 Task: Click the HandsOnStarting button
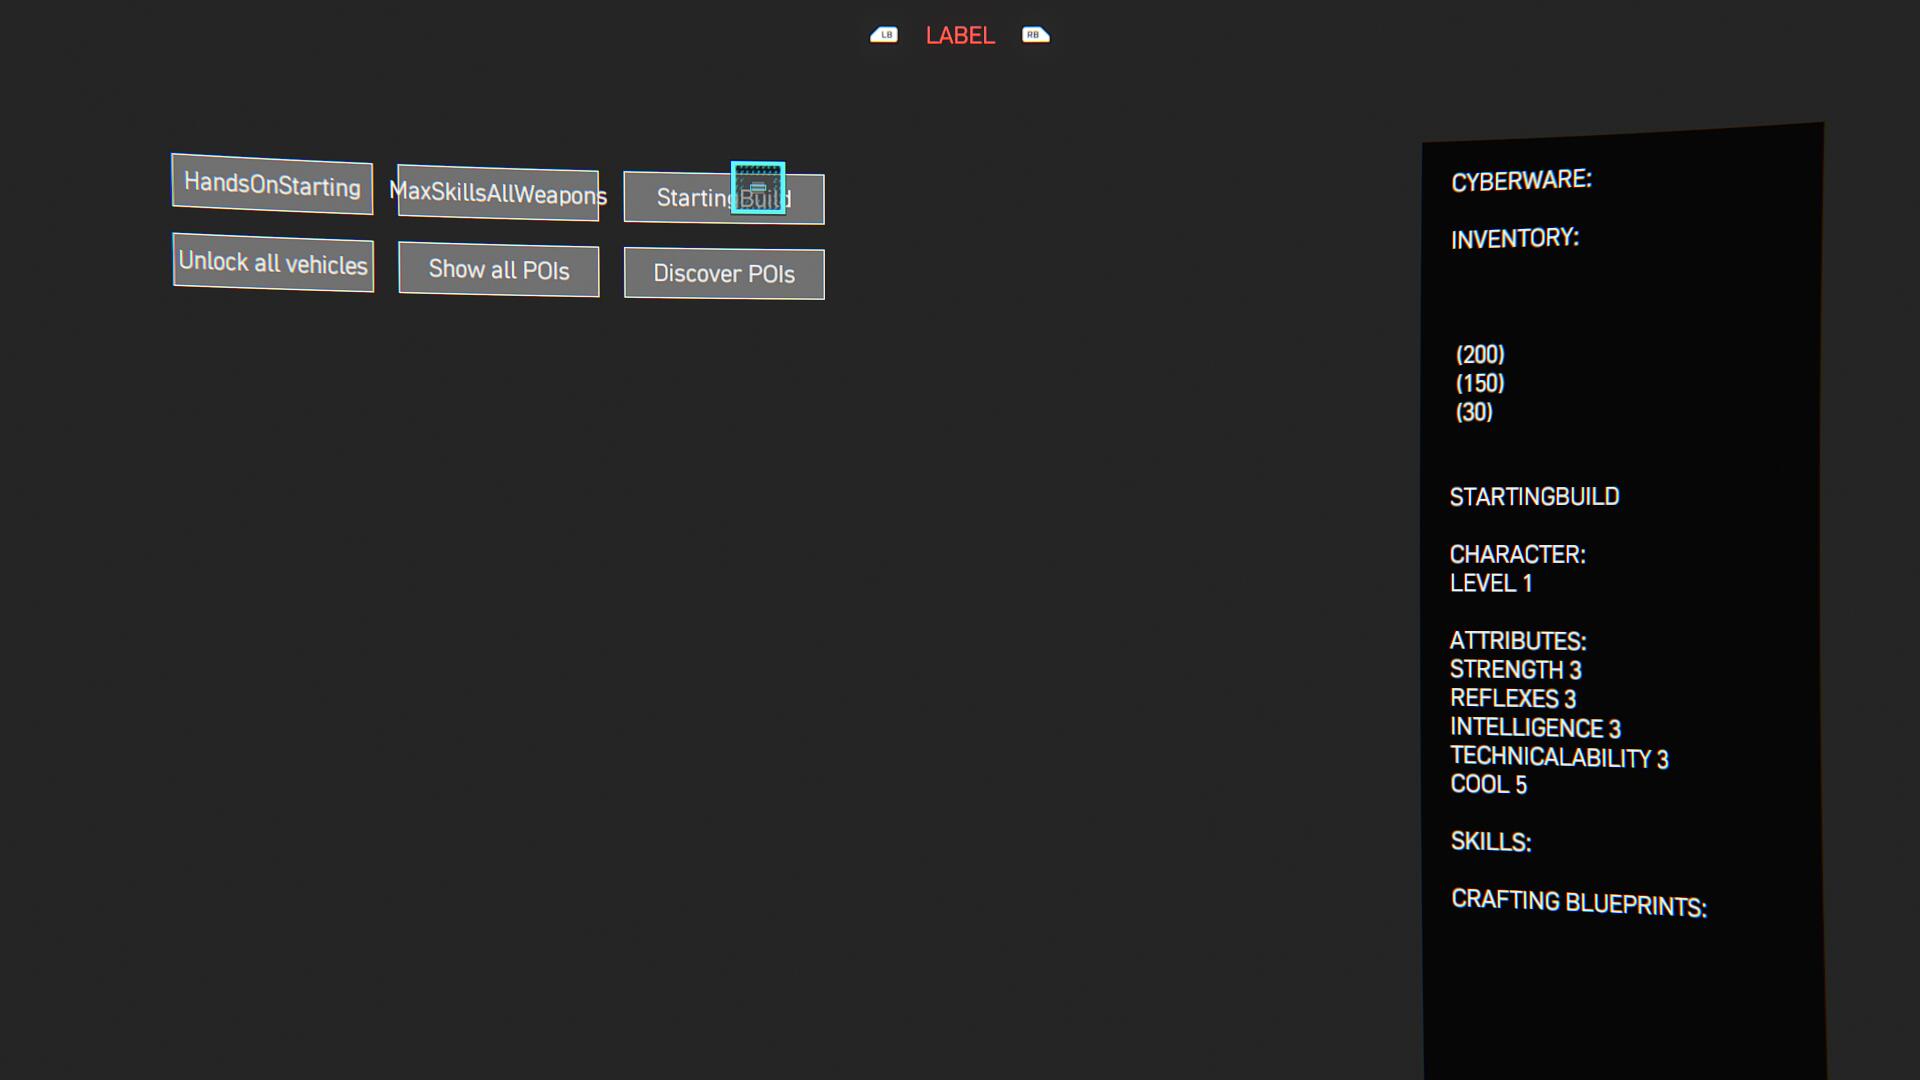(x=272, y=185)
